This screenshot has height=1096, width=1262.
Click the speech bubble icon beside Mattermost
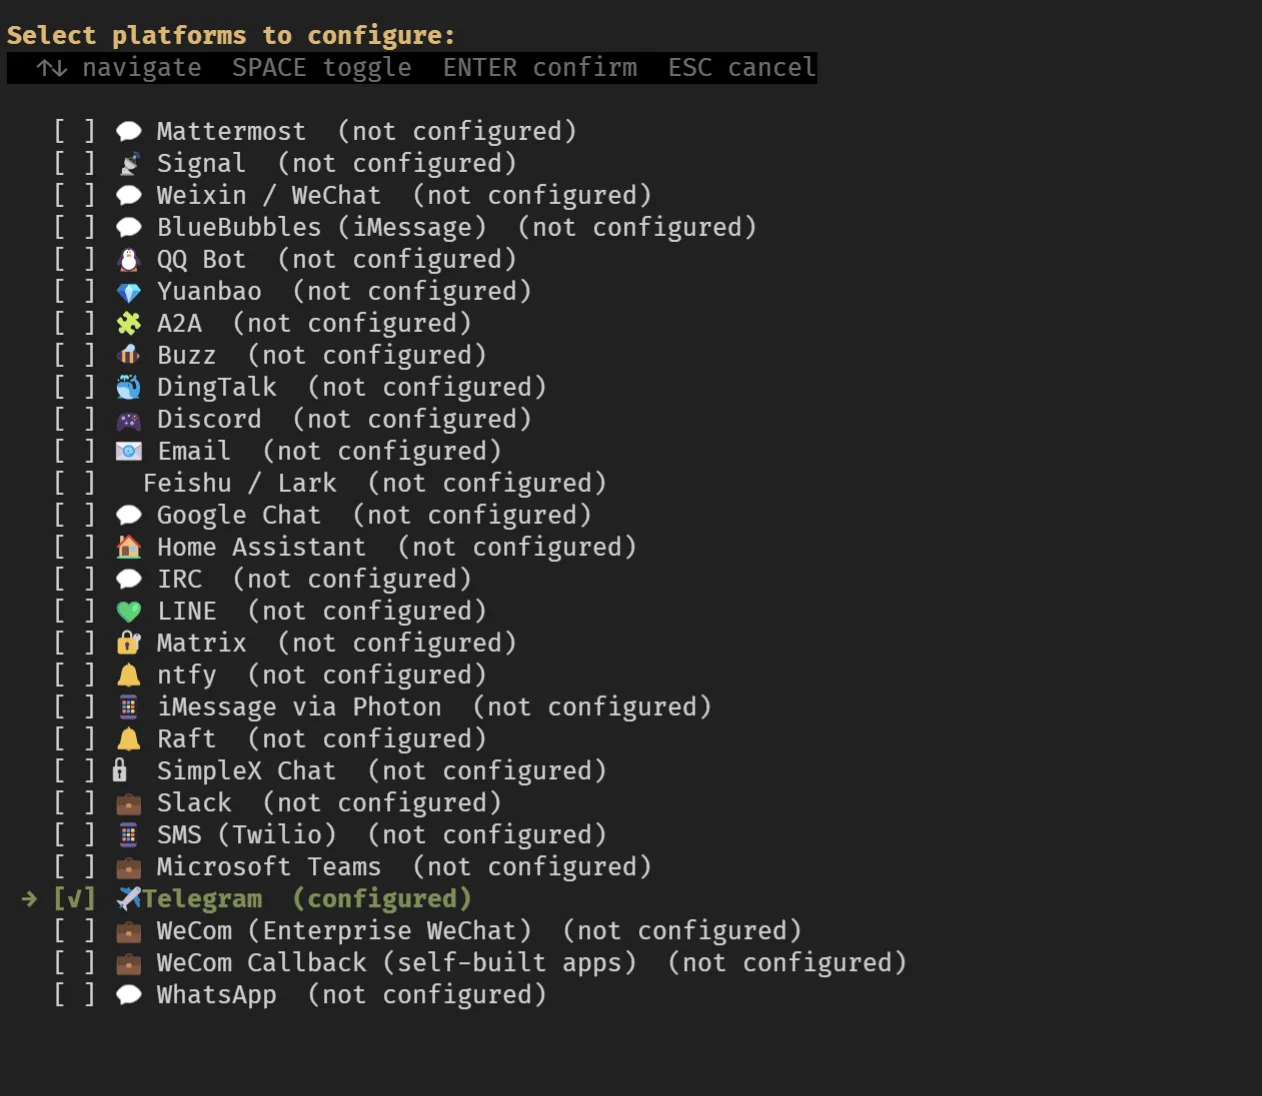click(129, 132)
